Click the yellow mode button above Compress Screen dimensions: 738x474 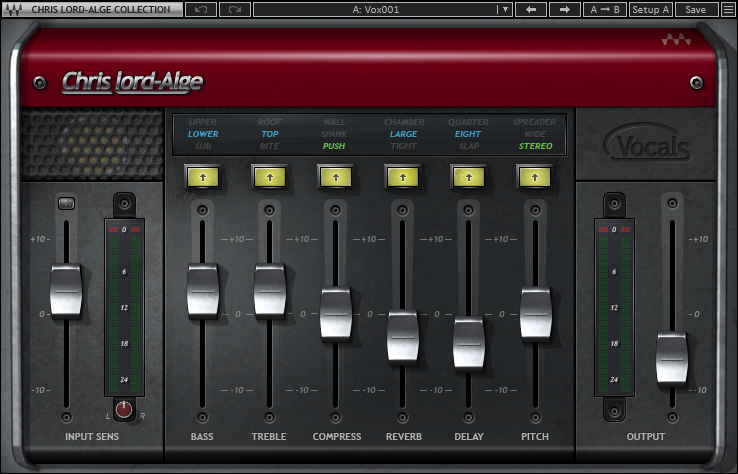point(336,178)
